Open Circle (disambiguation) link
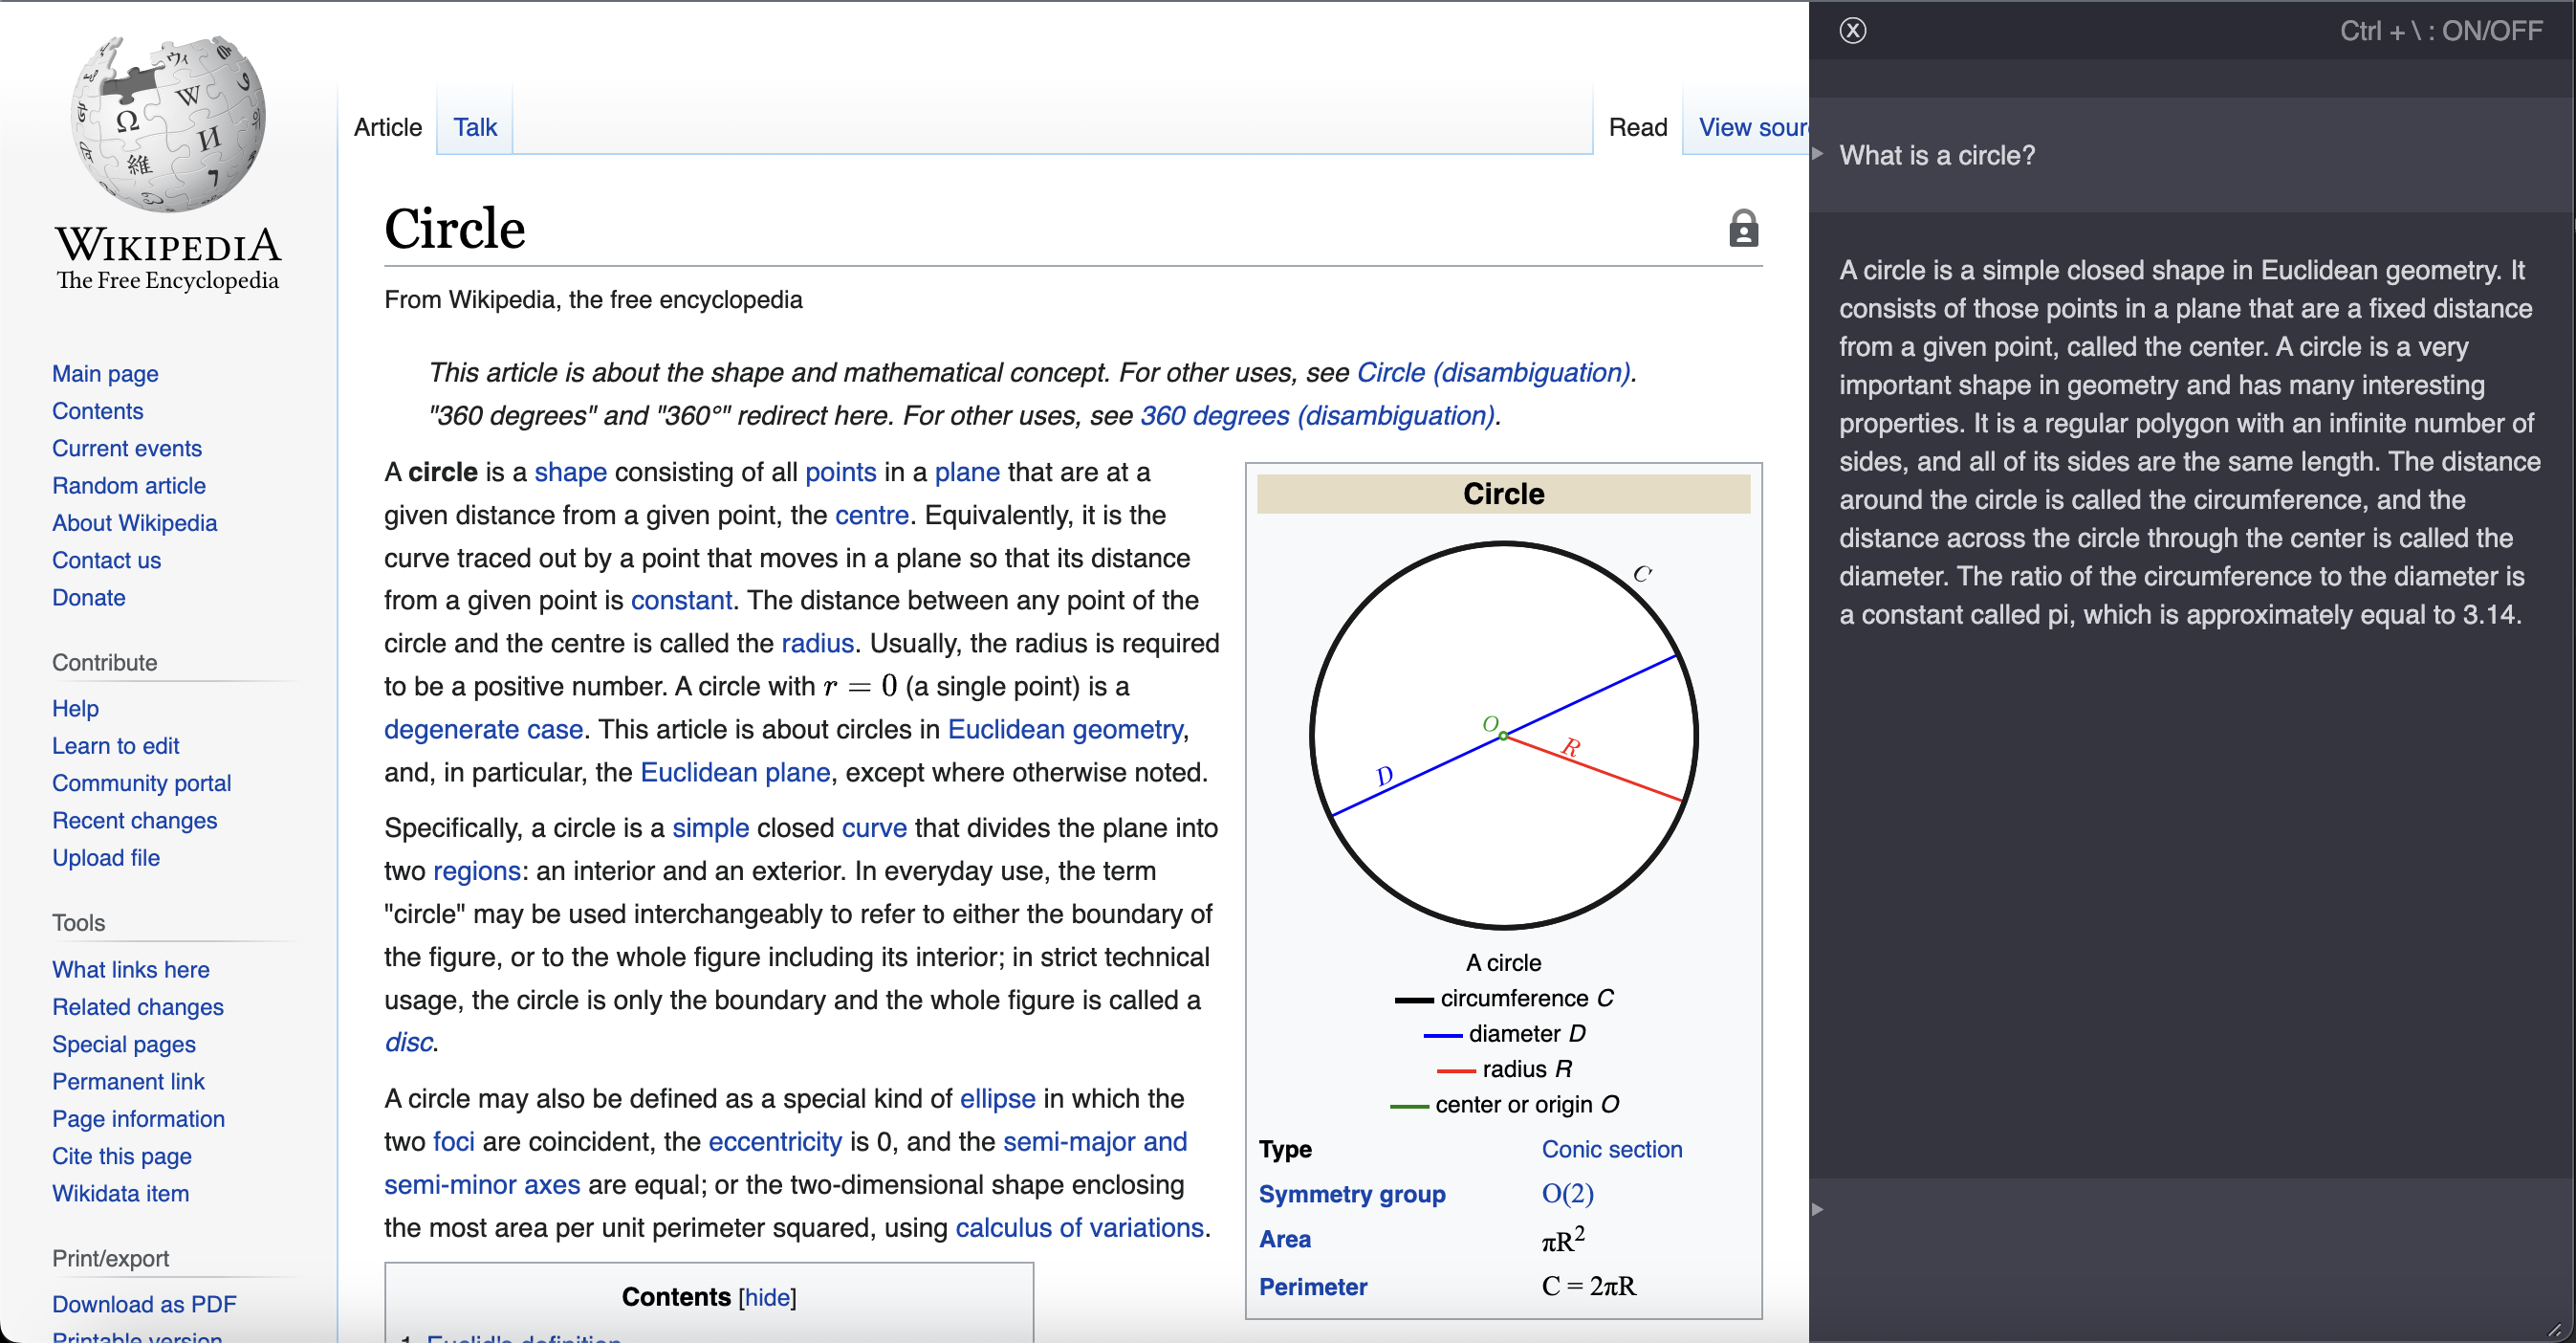Viewport: 2576px width, 1343px height. click(x=1493, y=372)
